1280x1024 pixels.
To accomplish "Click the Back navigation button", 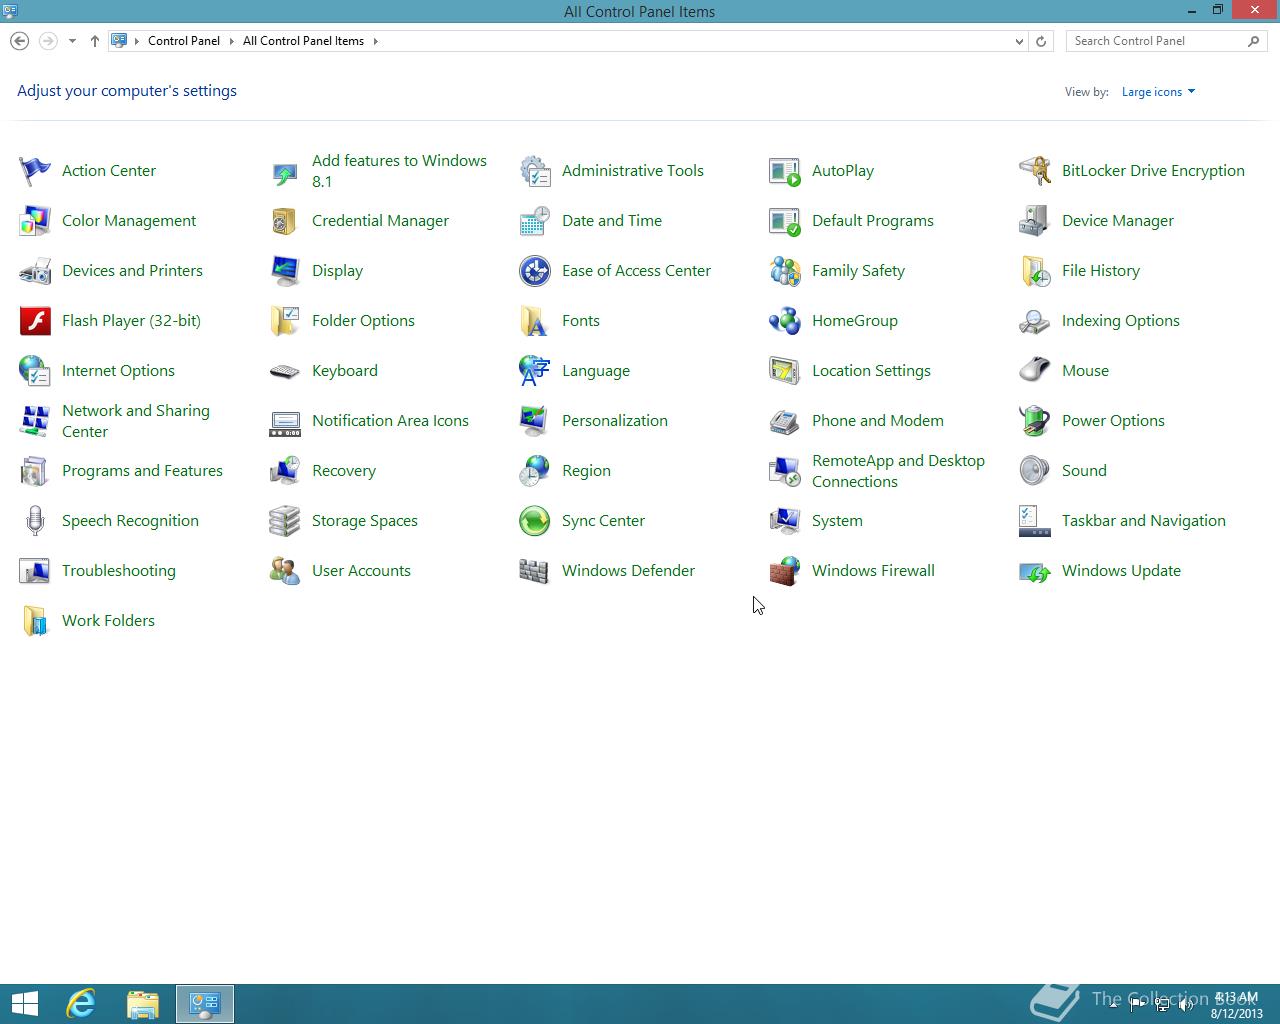I will click(19, 41).
